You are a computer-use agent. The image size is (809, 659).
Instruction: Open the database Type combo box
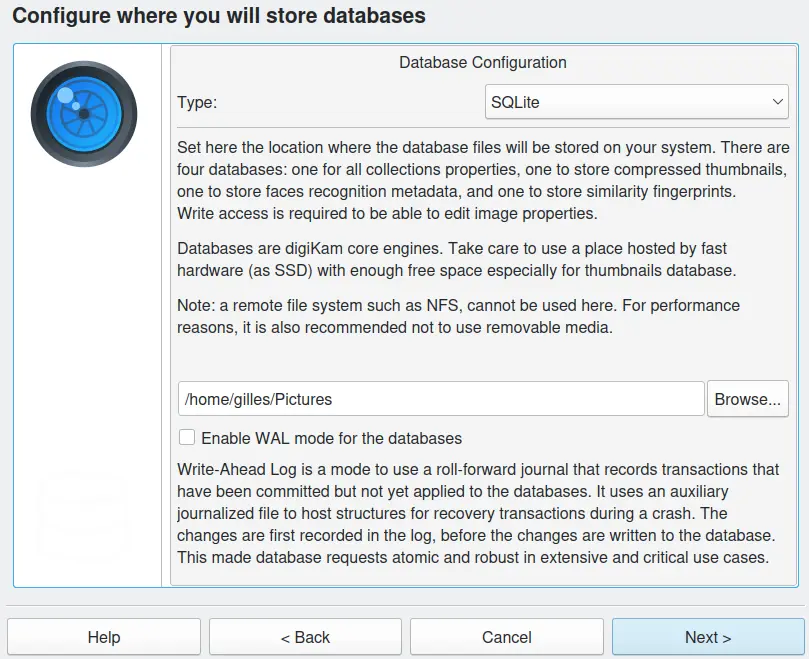coord(637,102)
